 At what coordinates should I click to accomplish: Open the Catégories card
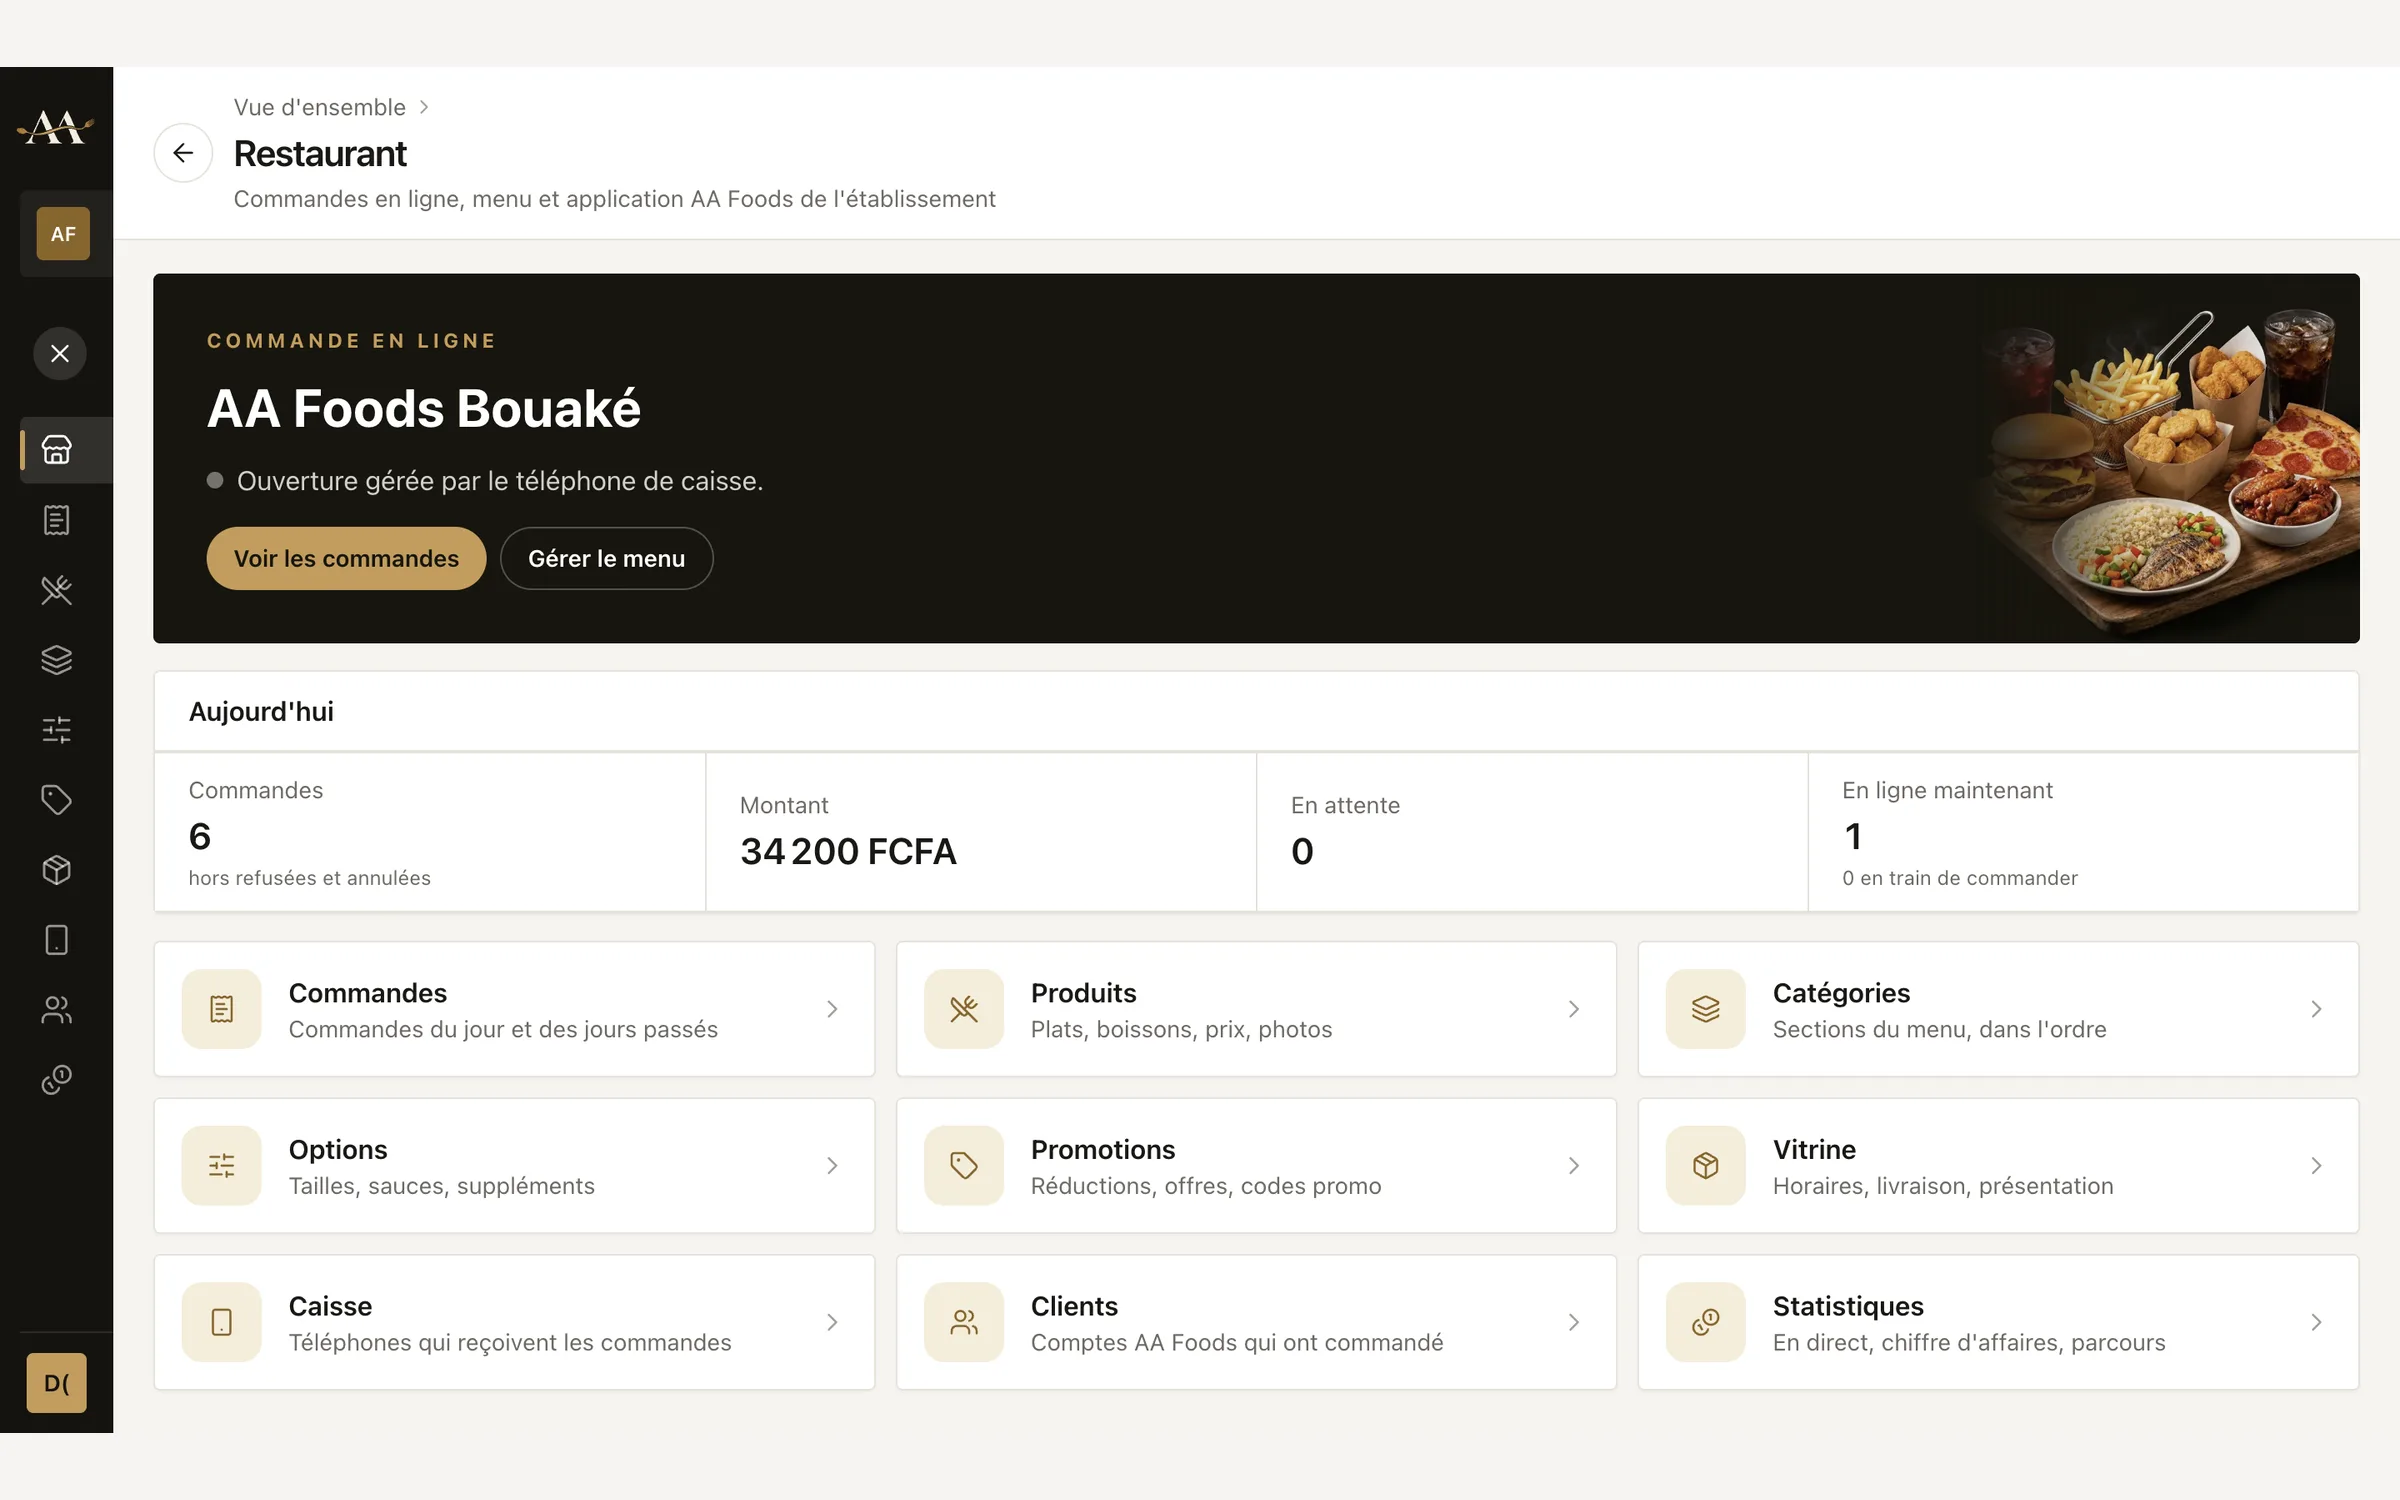tap(1998, 1009)
